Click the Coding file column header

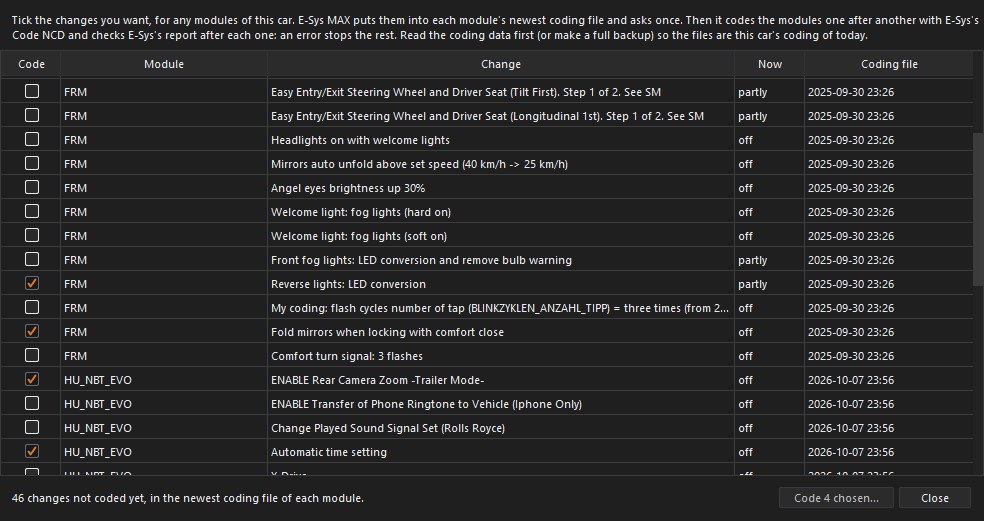click(x=889, y=64)
